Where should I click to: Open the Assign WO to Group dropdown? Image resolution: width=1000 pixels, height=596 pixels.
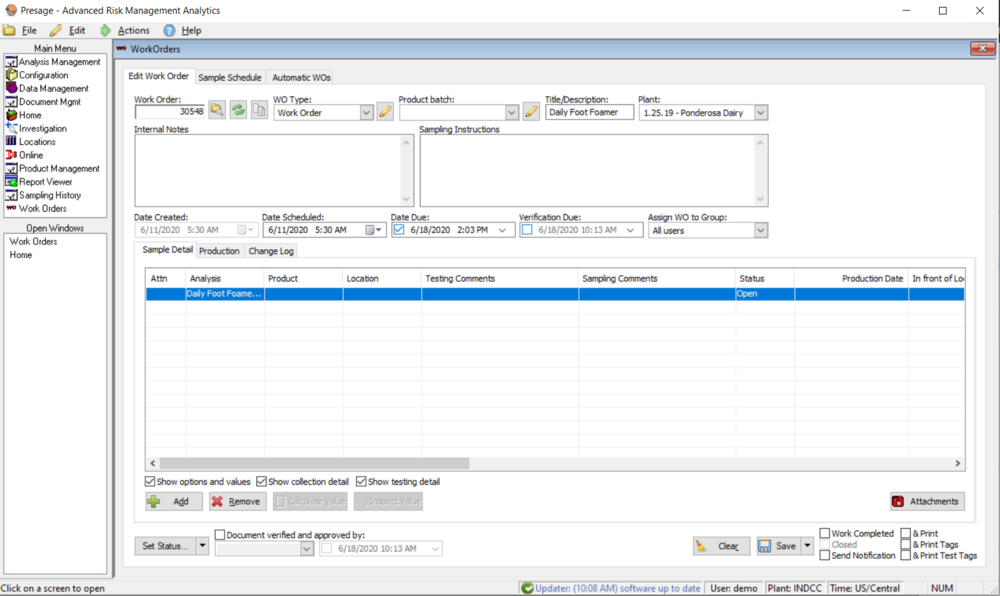pyautogui.click(x=760, y=230)
